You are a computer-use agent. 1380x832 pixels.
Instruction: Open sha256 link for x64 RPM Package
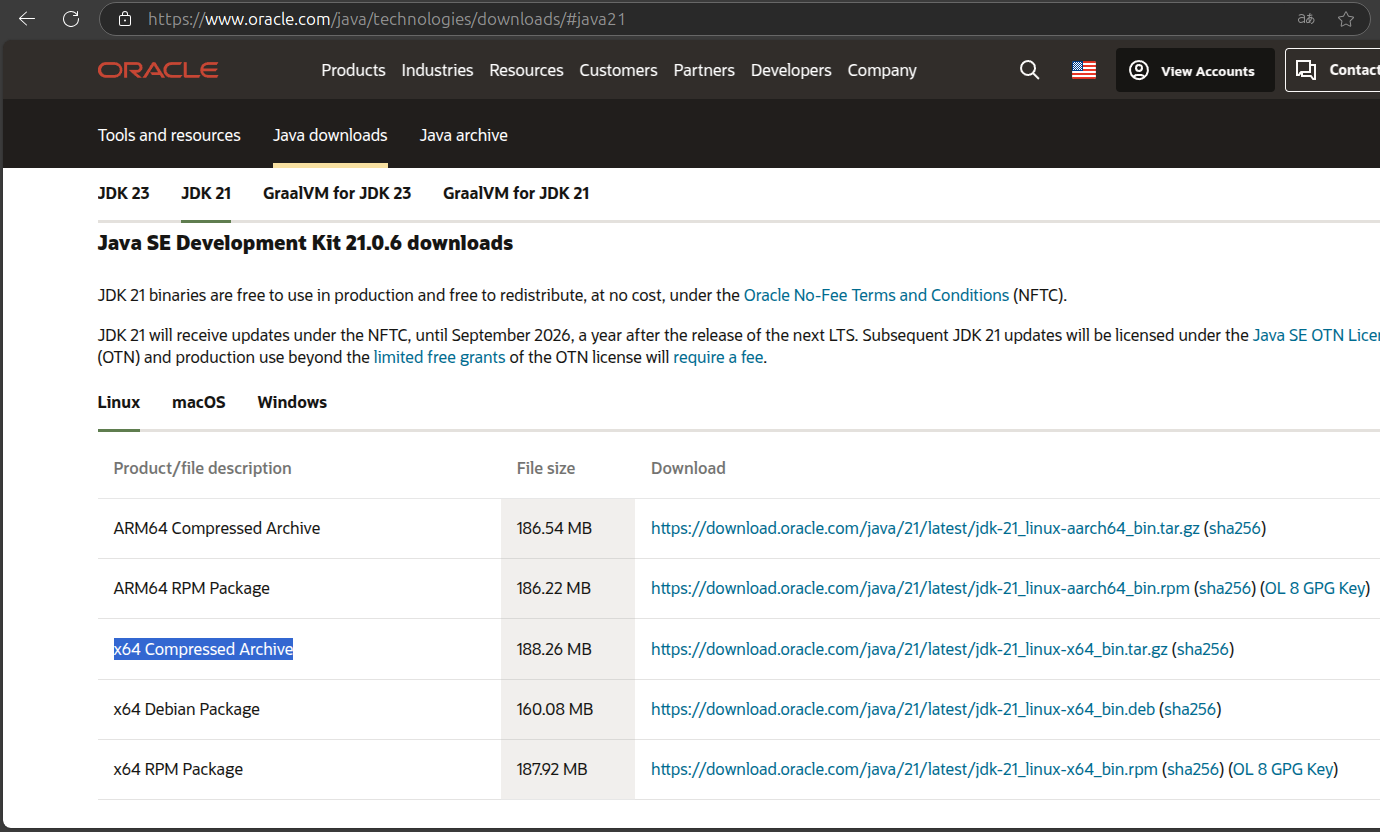coord(1193,769)
